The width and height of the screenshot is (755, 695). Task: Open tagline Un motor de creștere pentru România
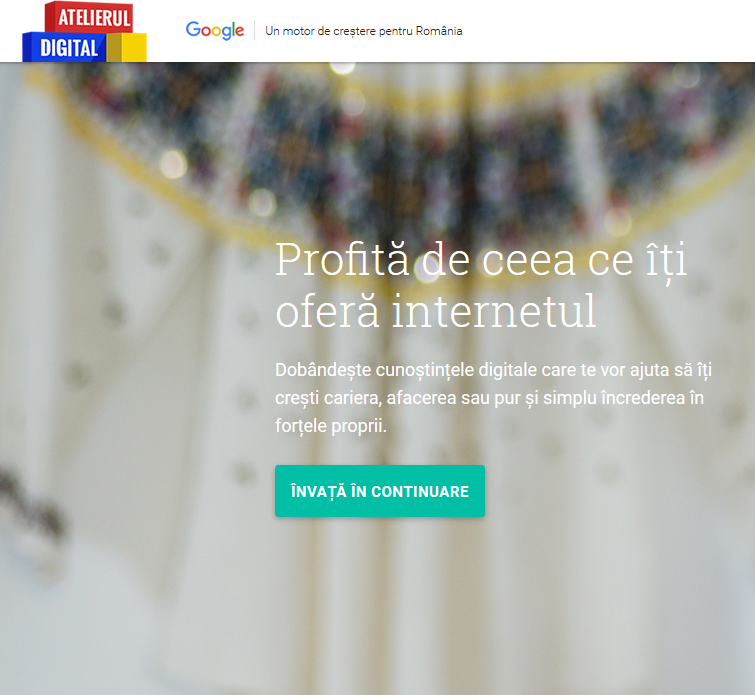coord(364,31)
